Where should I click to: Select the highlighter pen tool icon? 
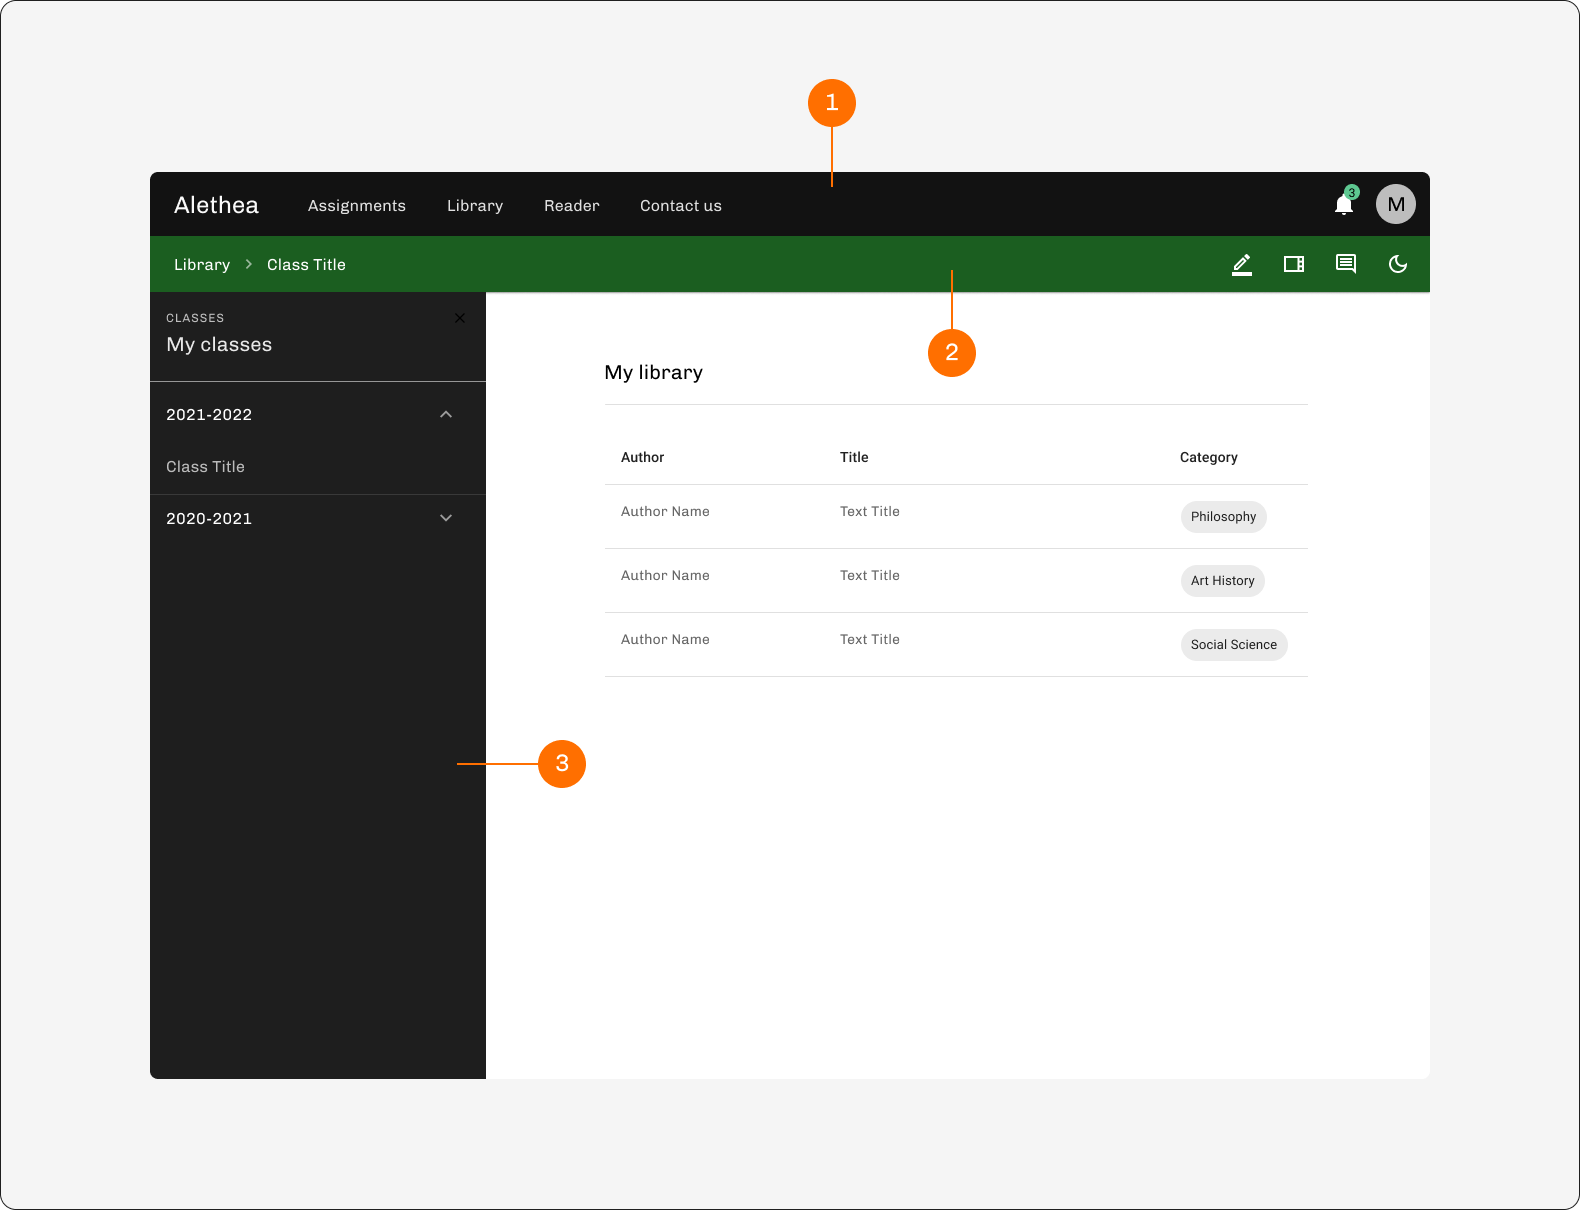(1242, 264)
